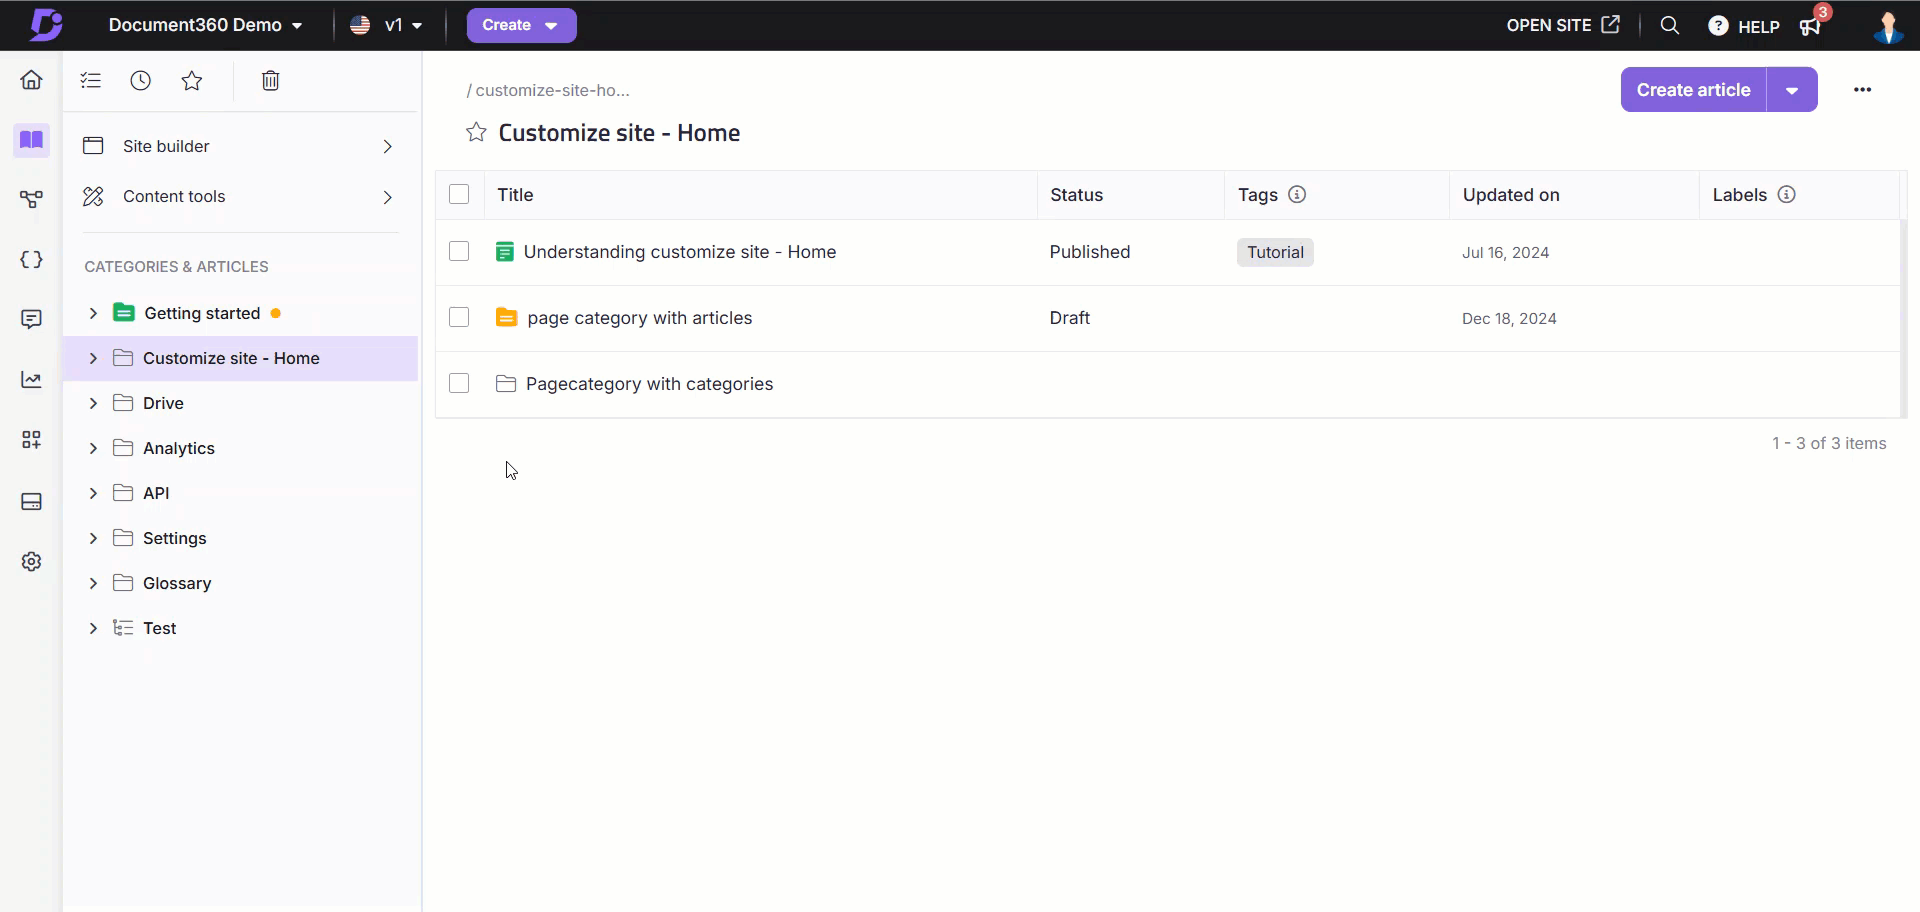The height and width of the screenshot is (912, 1920).
Task: Click the Create article button
Action: pos(1693,90)
